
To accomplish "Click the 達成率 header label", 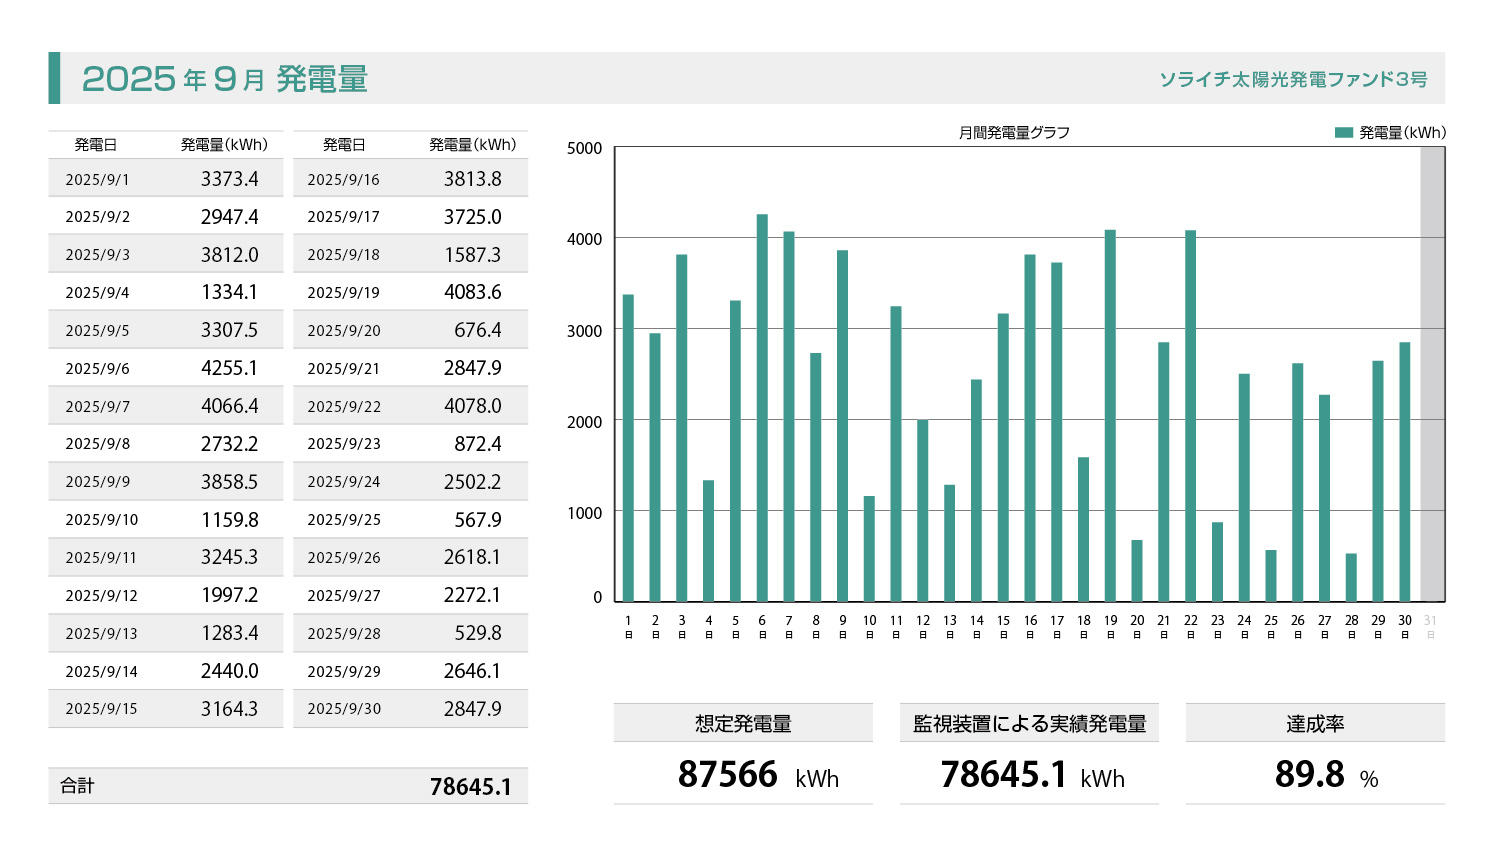I will (x=1314, y=723).
